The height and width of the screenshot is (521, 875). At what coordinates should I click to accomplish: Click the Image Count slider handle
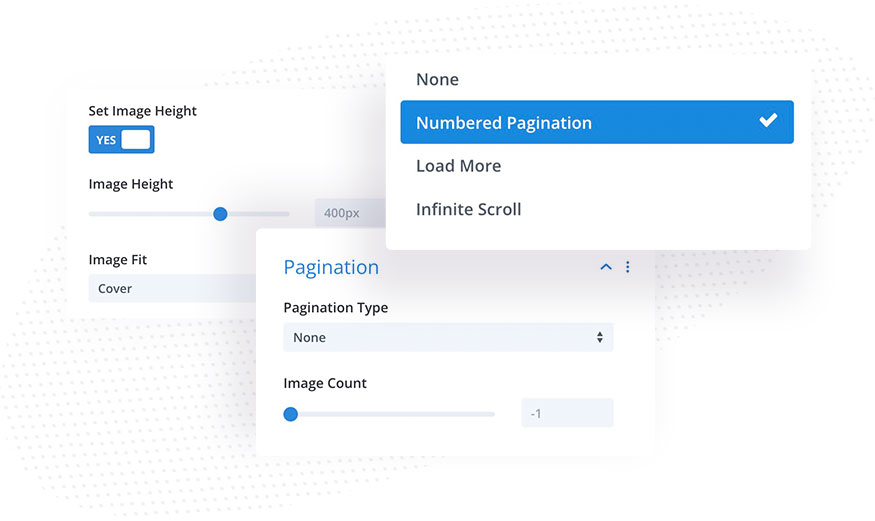click(x=291, y=414)
